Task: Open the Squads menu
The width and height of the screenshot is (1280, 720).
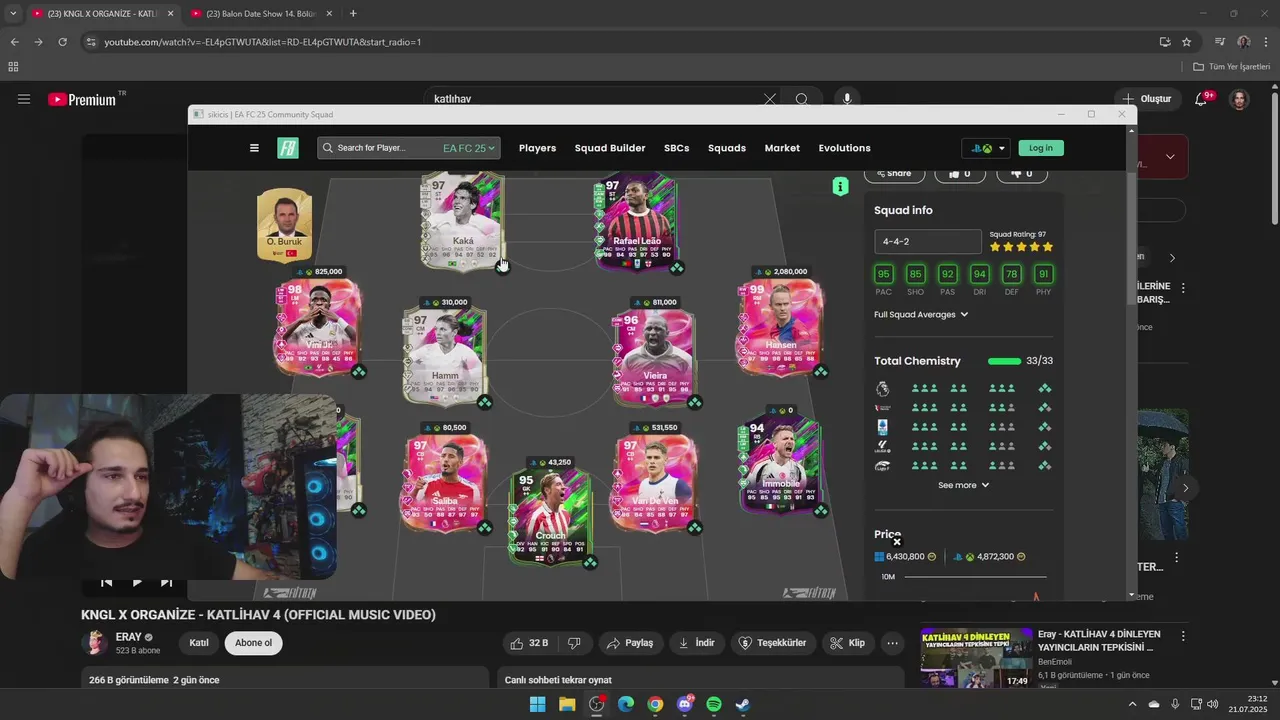Action: coord(727,148)
